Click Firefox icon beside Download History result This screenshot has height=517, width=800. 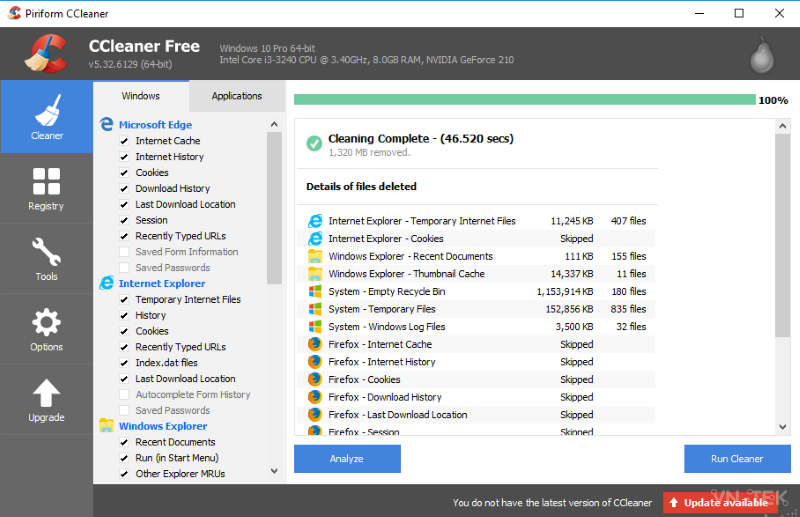point(315,397)
